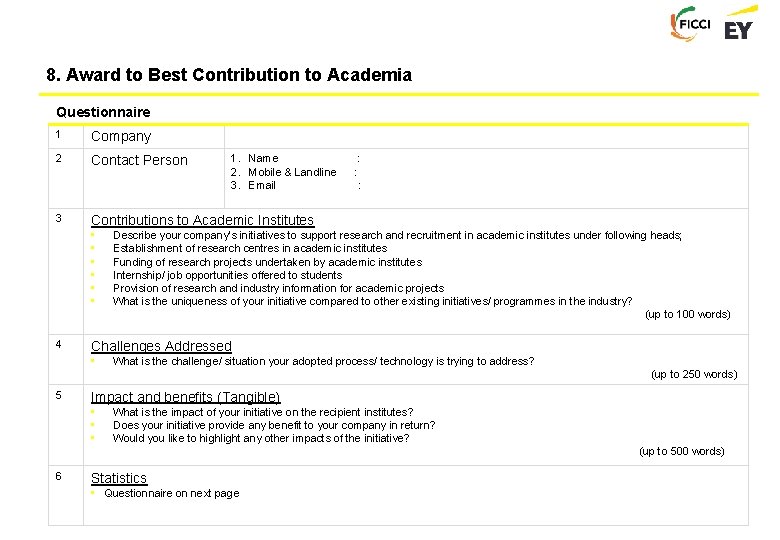The width and height of the screenshot is (780, 540).
Task: Click row number 5 cell
Action: point(66,425)
